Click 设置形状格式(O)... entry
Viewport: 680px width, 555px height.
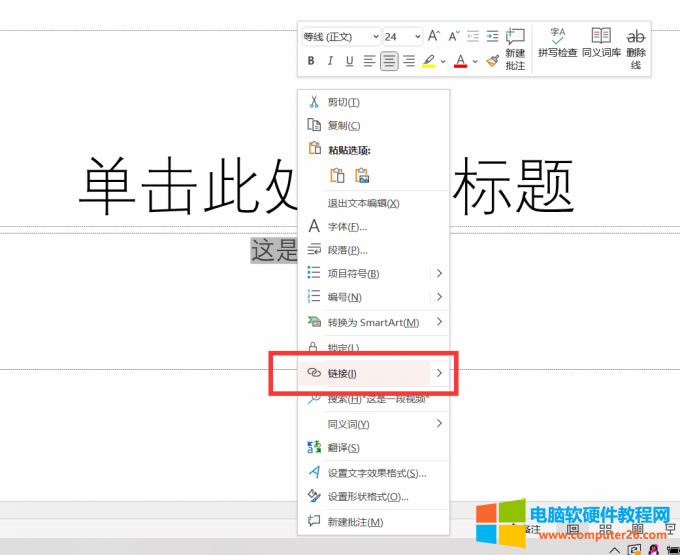click(x=368, y=497)
